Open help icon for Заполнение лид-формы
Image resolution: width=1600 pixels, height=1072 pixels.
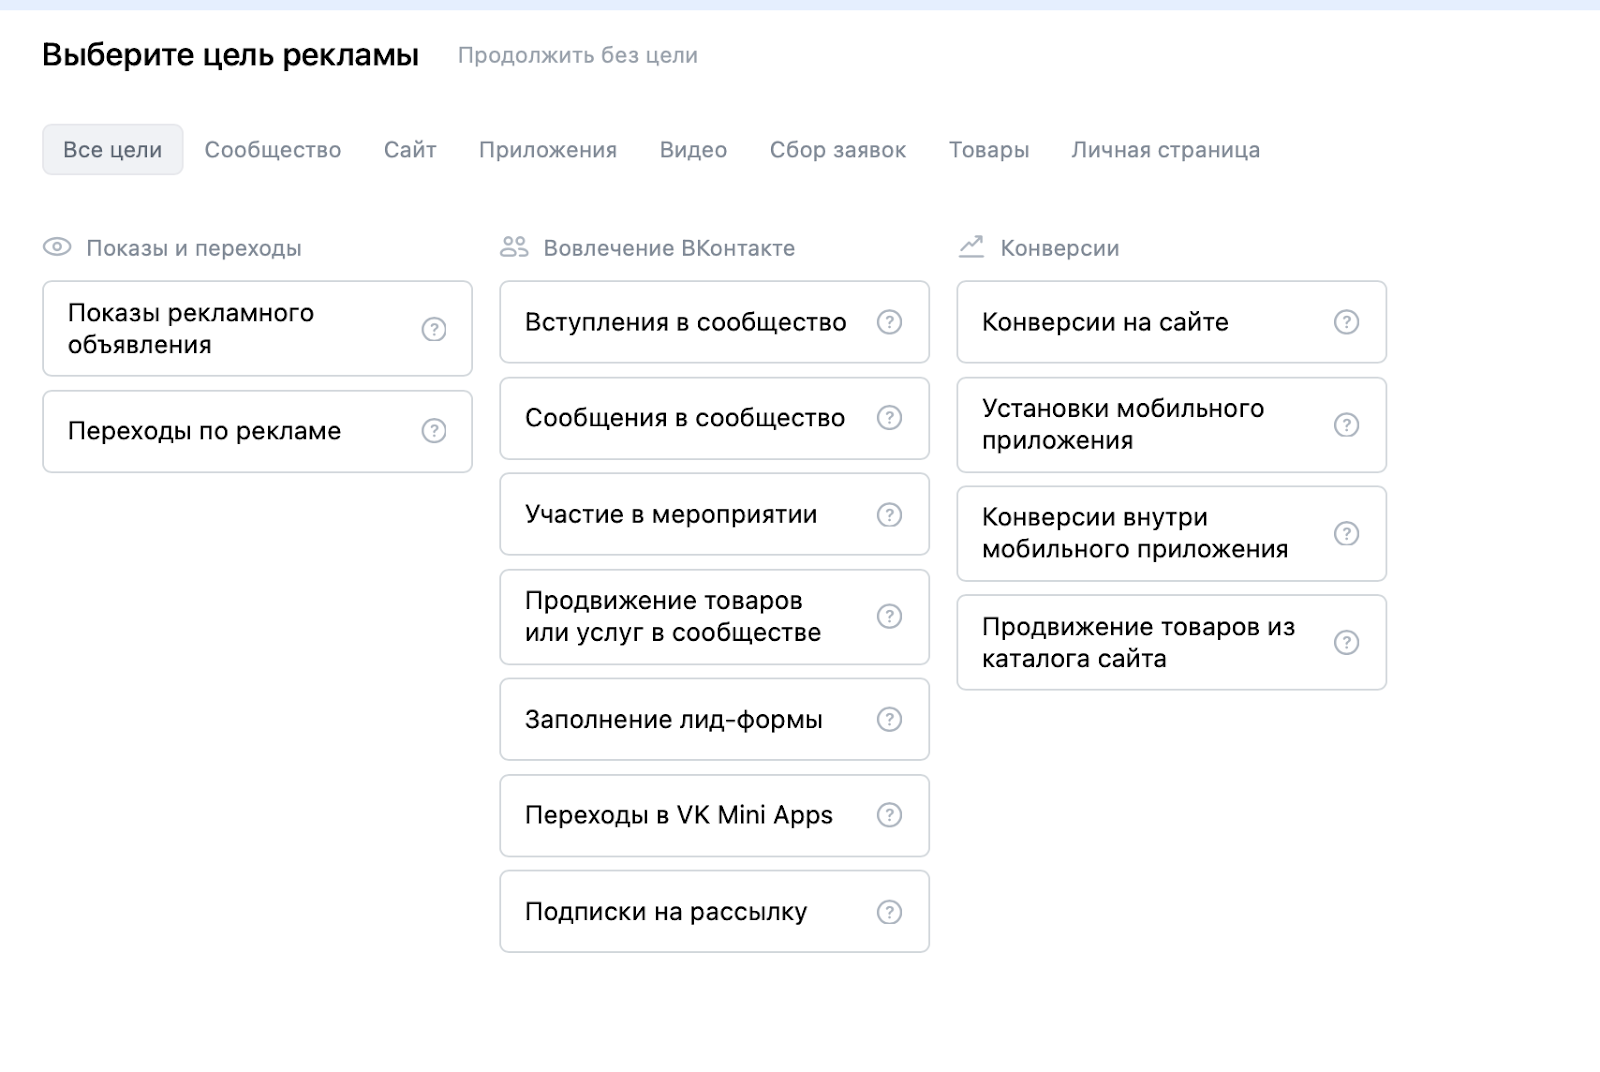click(889, 720)
